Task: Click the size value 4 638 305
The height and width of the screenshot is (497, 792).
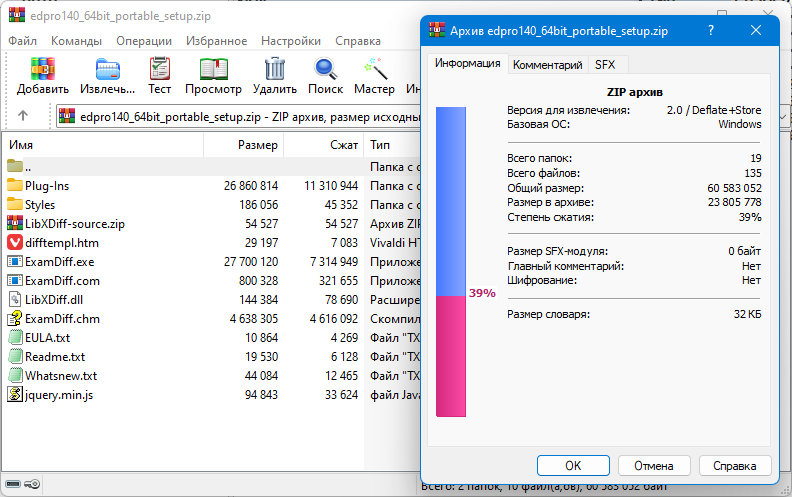Action: 254,319
